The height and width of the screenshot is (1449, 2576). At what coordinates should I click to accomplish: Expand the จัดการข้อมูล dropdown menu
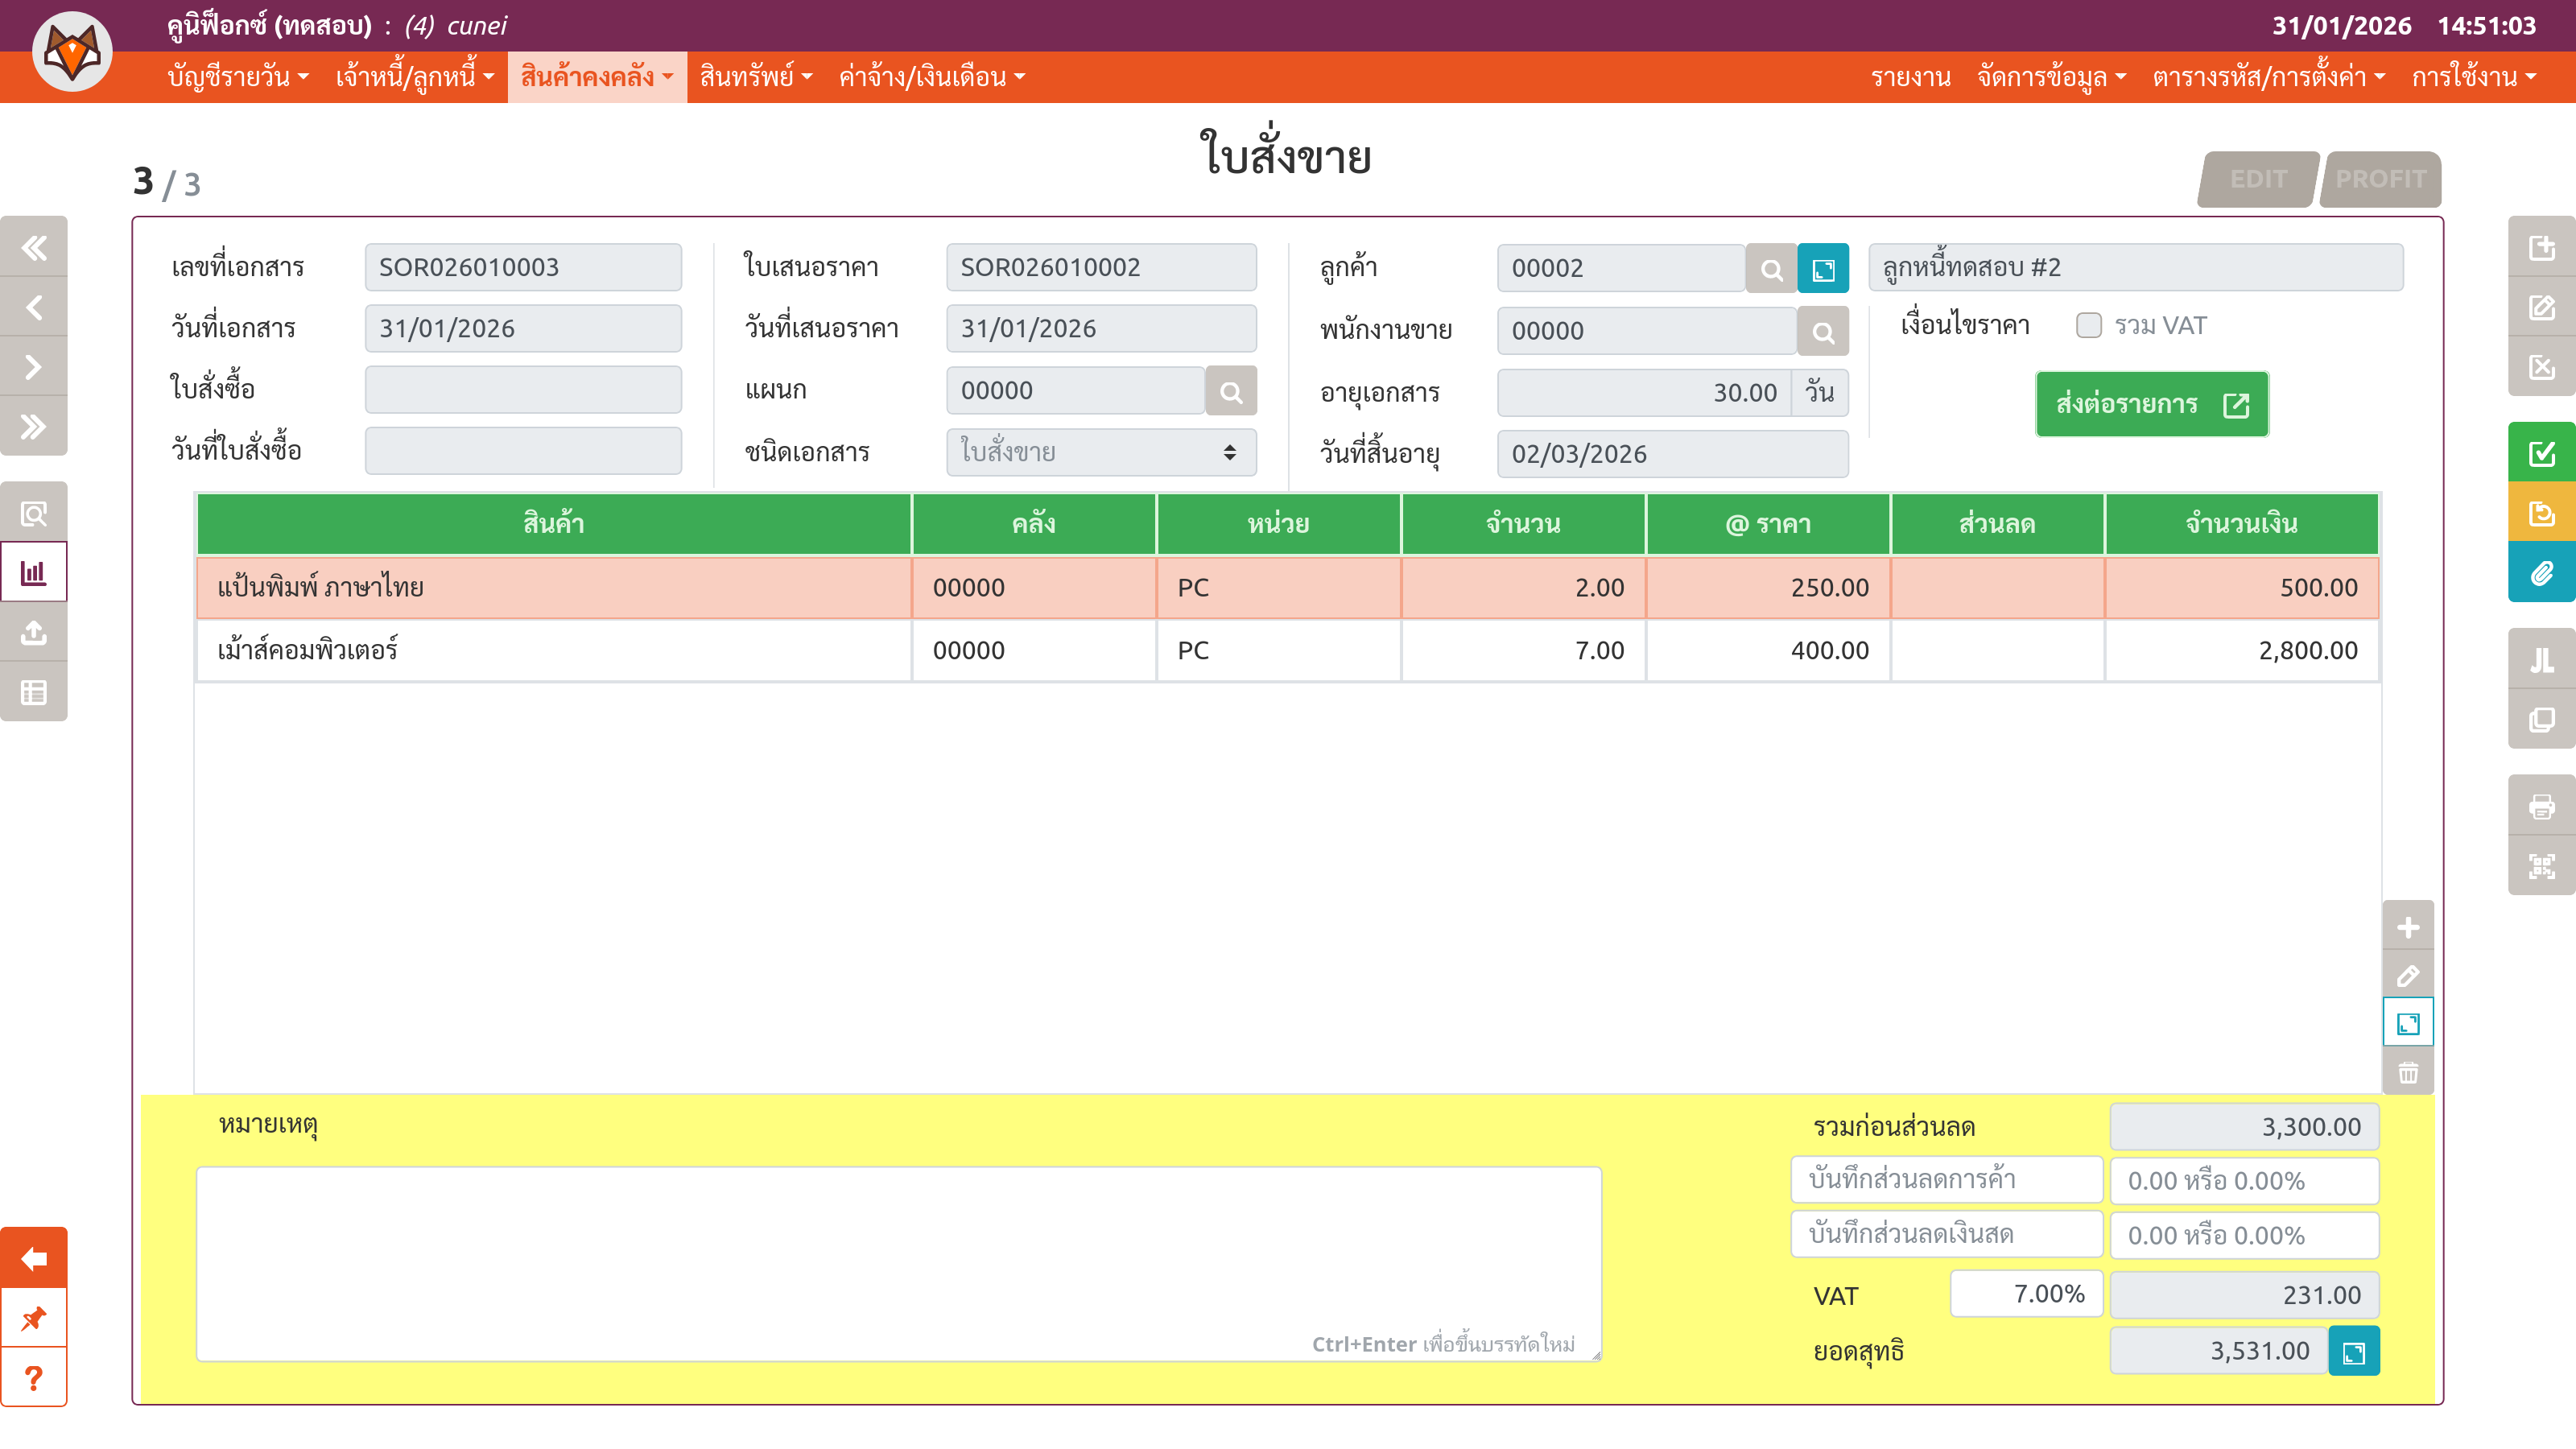tap(2051, 77)
